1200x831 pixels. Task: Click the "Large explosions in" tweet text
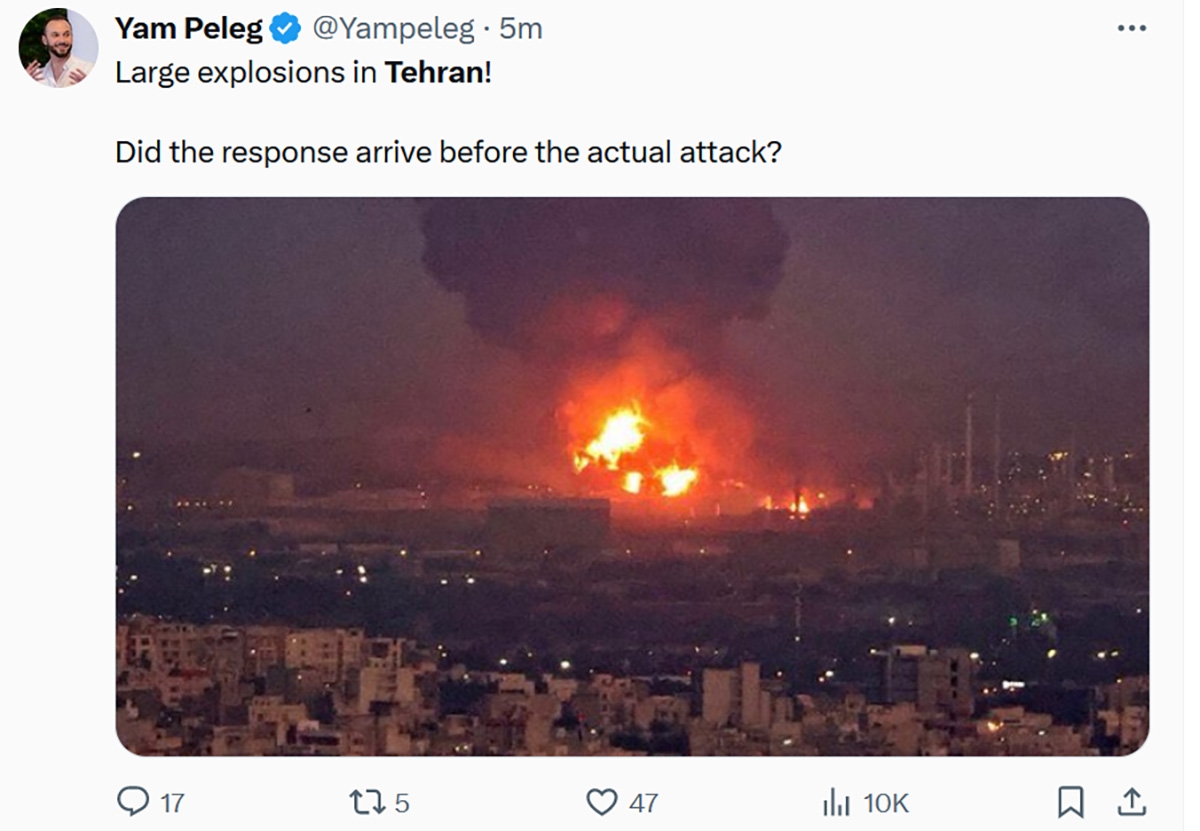246,73
